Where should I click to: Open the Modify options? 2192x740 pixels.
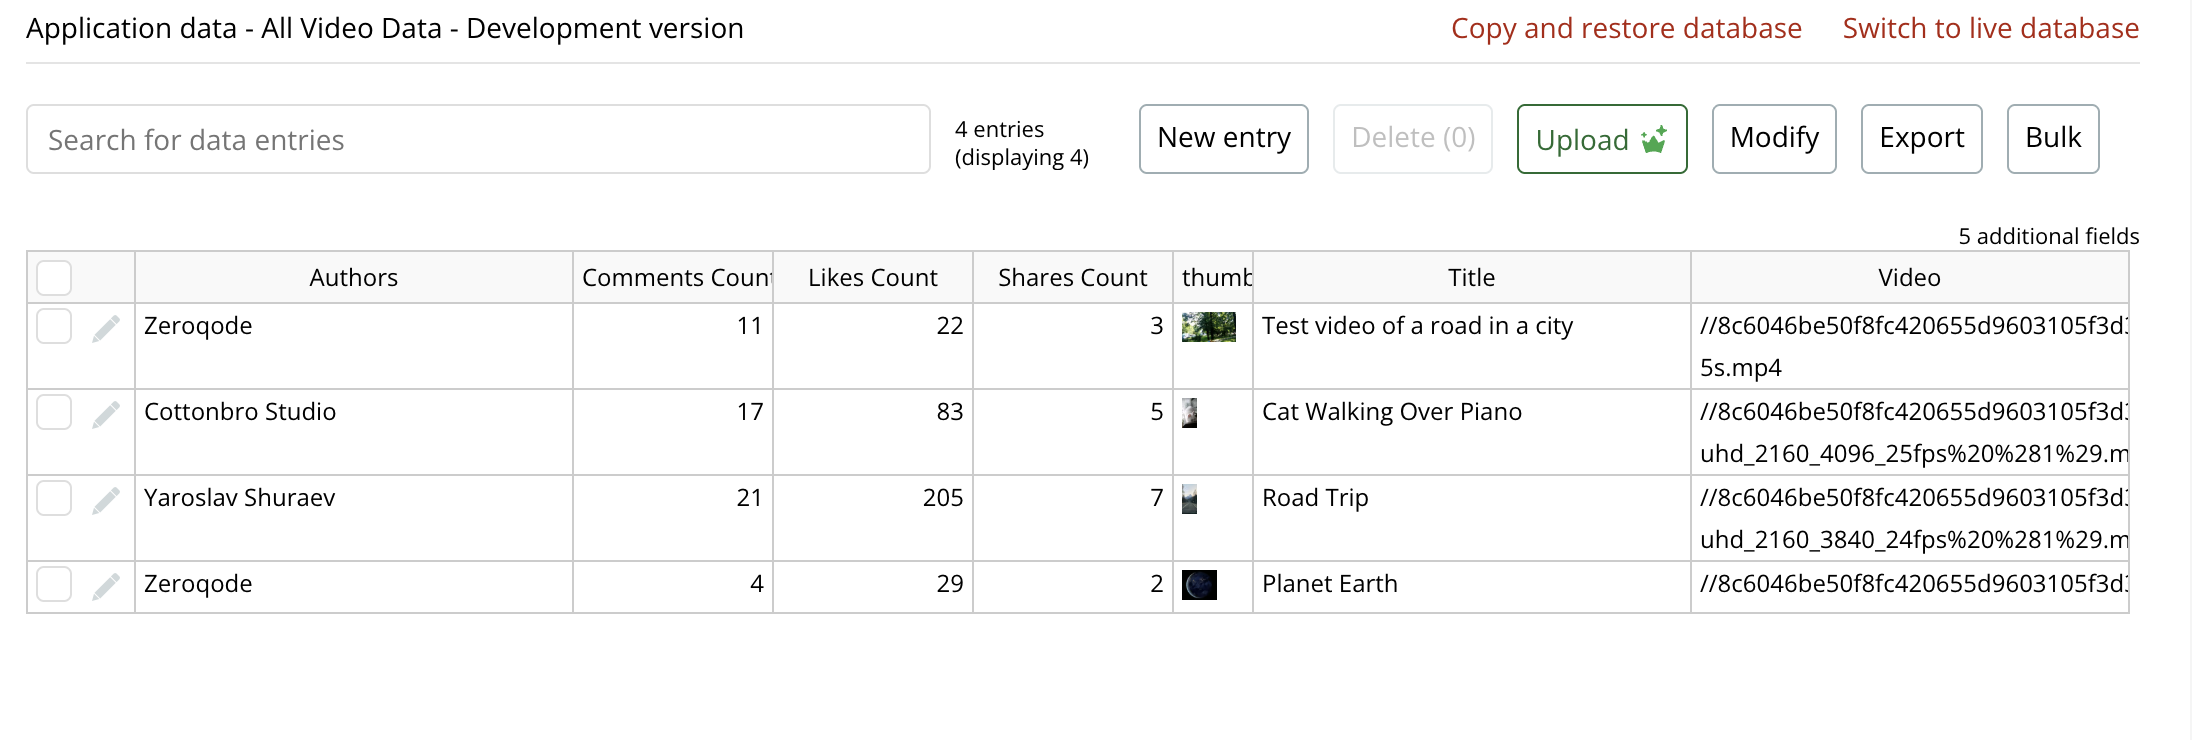1774,139
